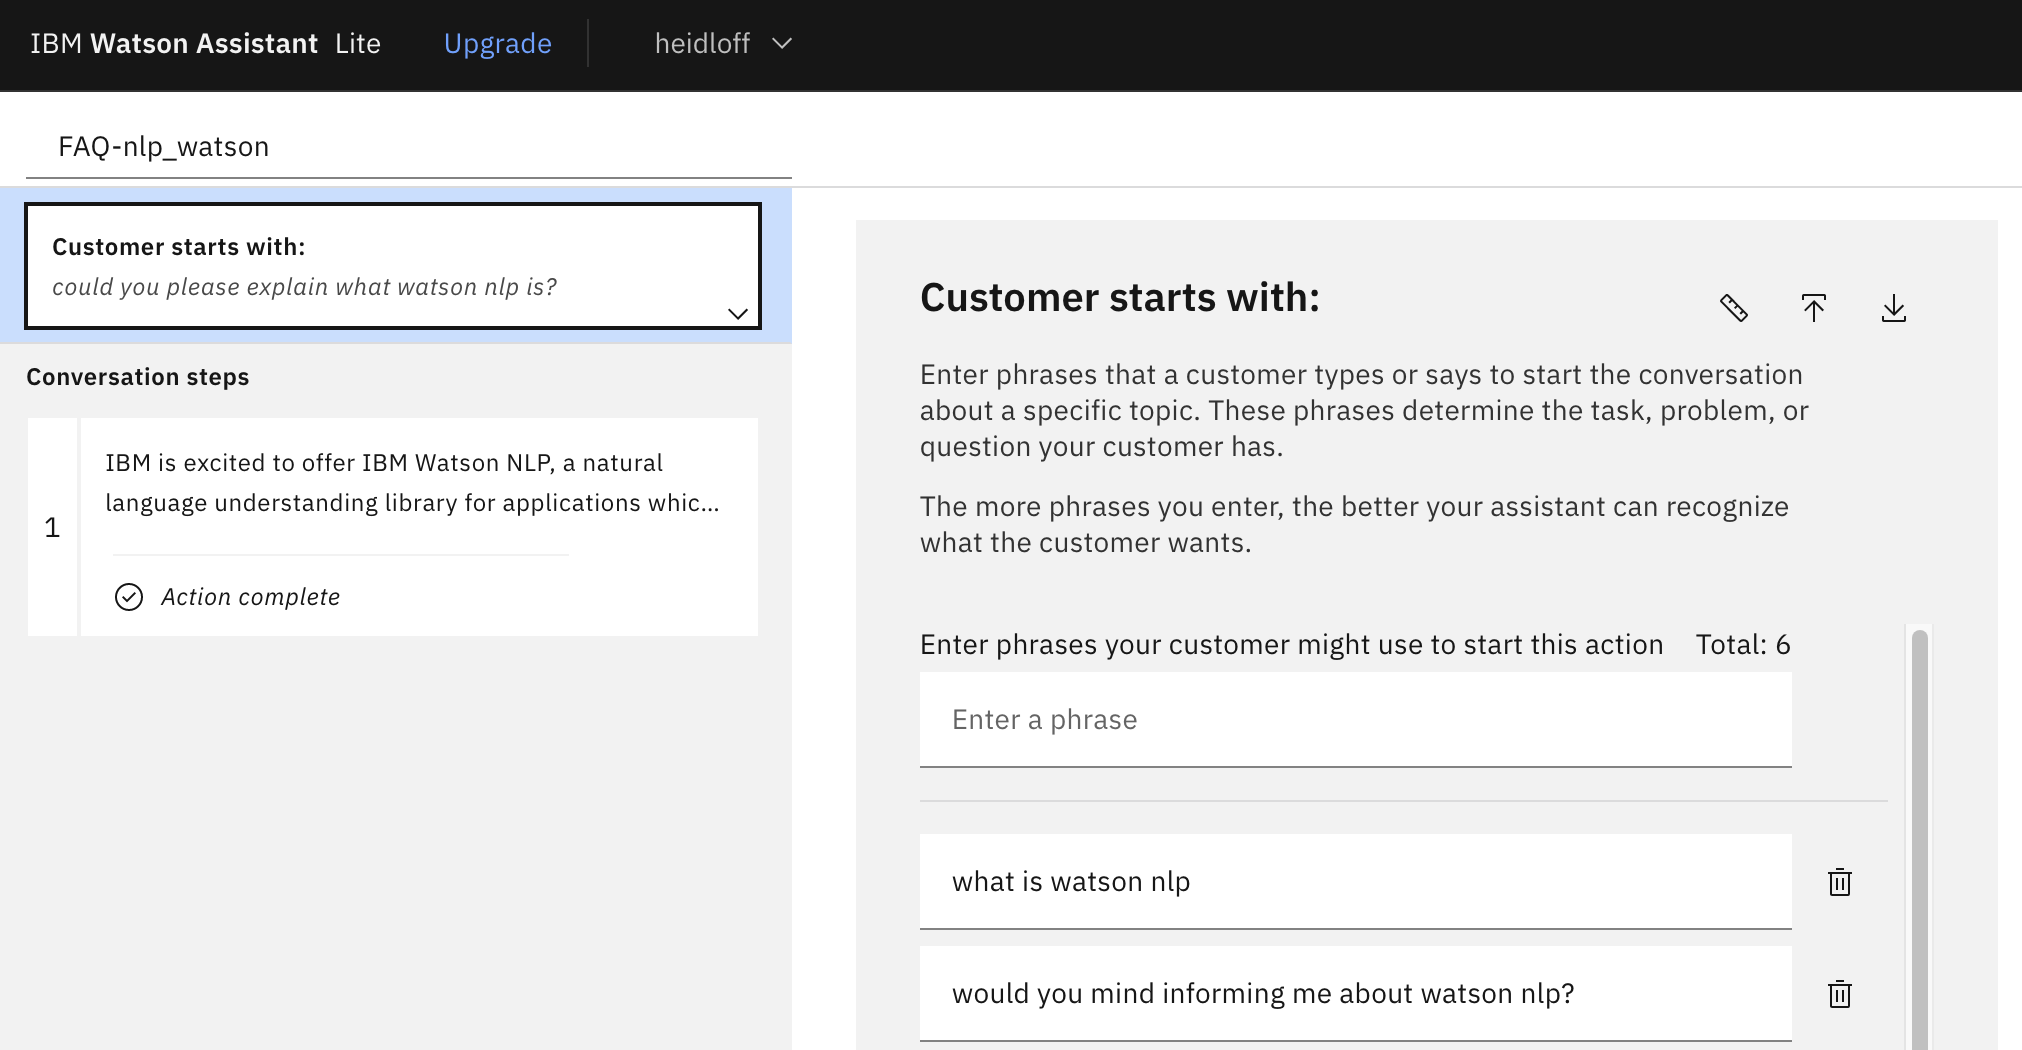Expand the chevron beside heidloff
This screenshot has width=2022, height=1050.
tap(782, 44)
